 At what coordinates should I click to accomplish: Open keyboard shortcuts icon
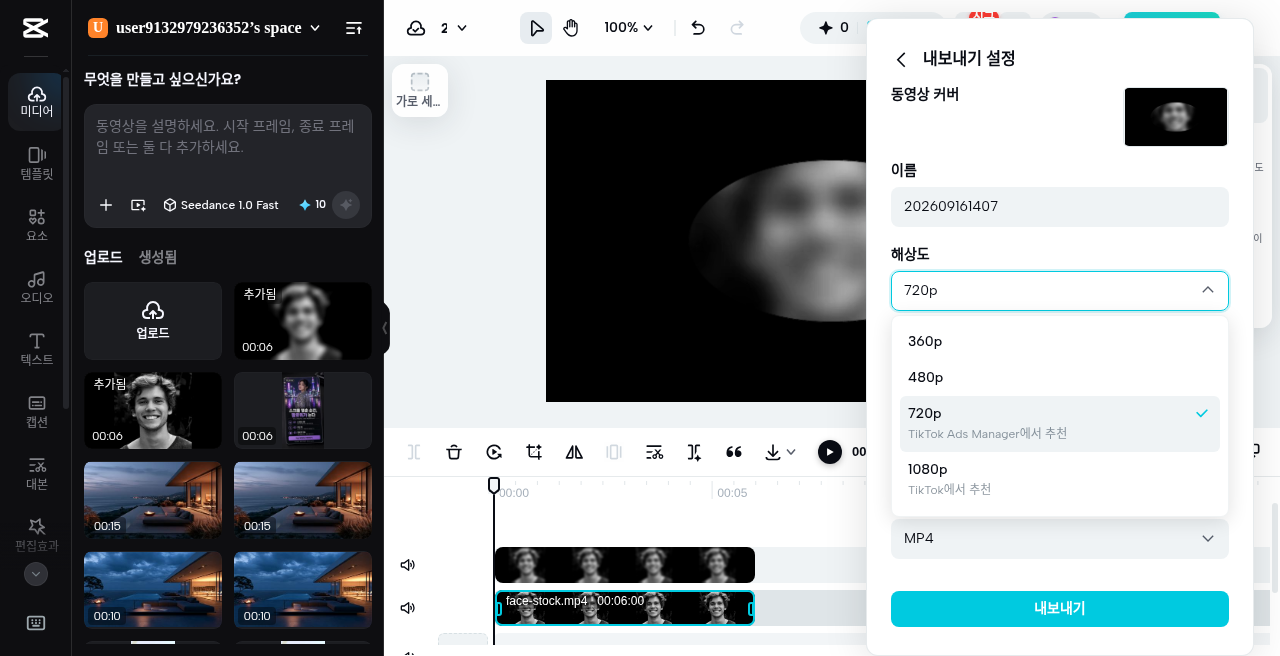36,623
